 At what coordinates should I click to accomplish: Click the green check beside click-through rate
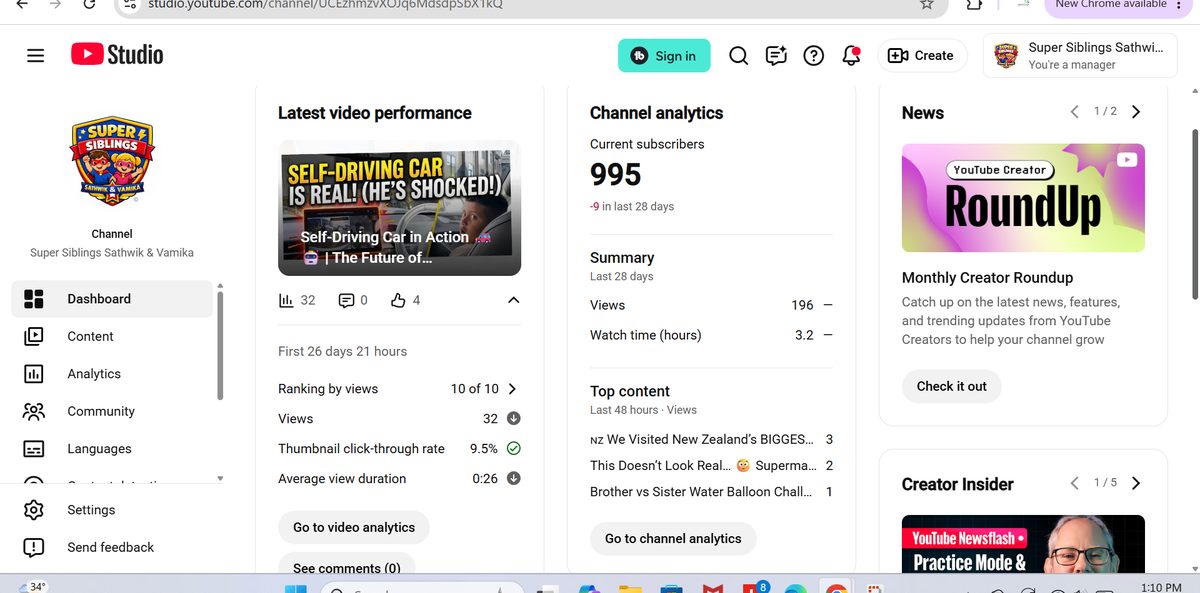pyautogui.click(x=513, y=449)
